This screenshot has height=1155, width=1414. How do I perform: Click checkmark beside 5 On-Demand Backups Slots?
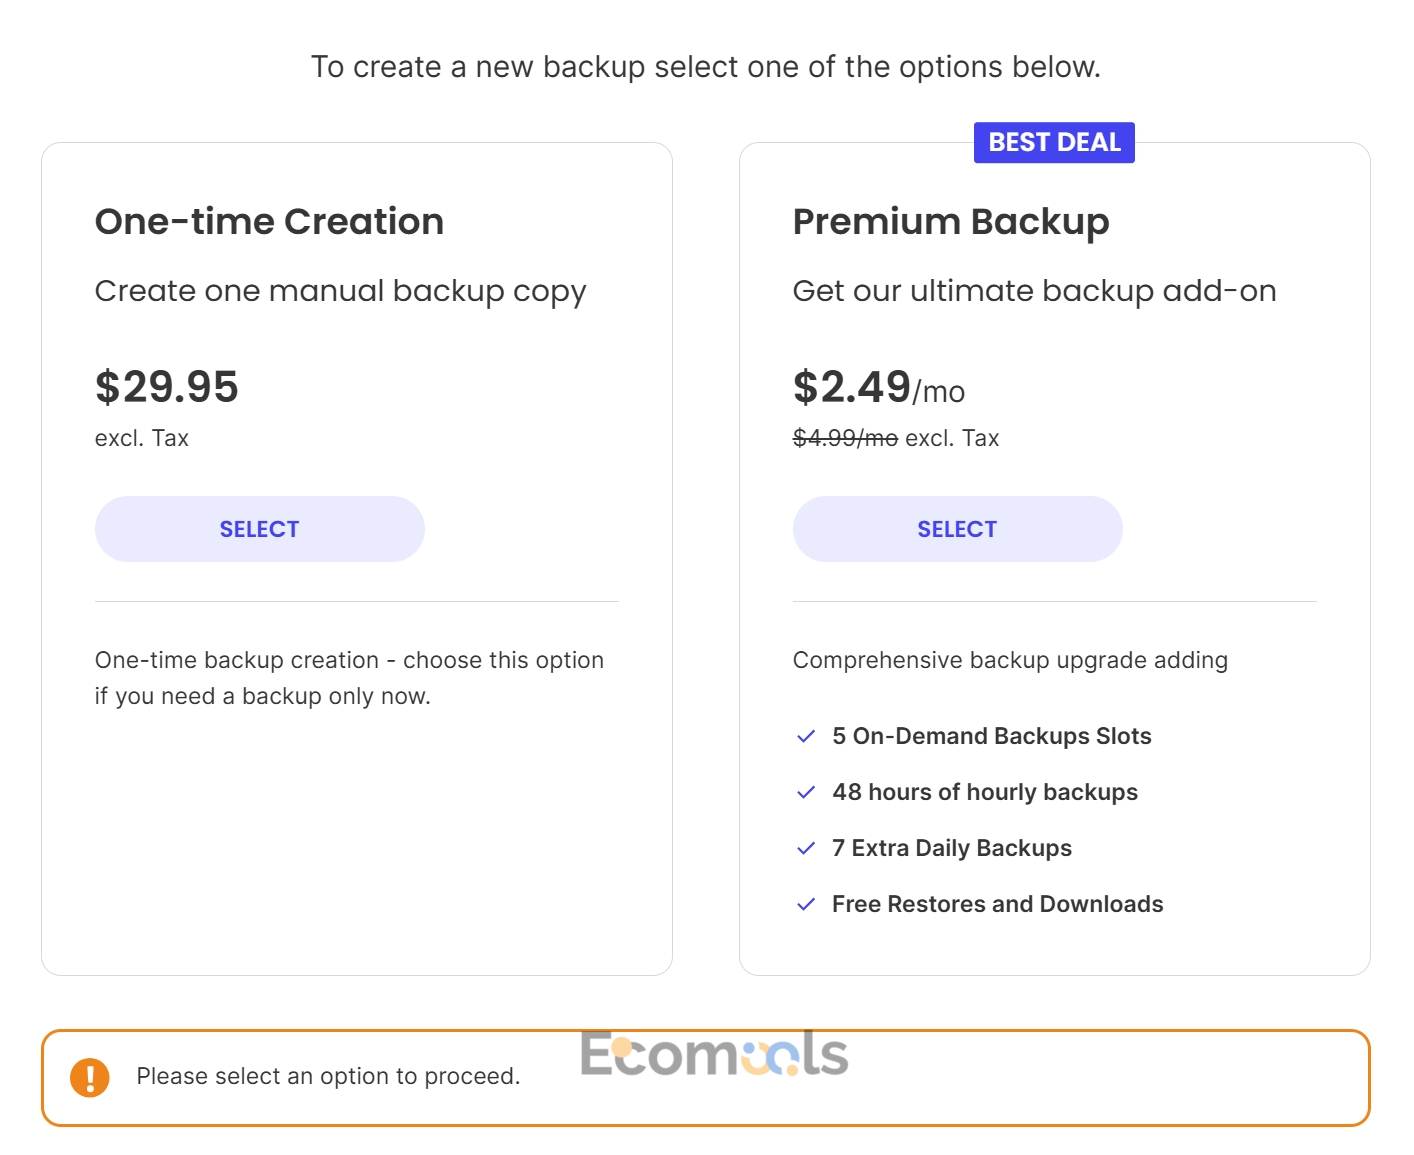(806, 737)
